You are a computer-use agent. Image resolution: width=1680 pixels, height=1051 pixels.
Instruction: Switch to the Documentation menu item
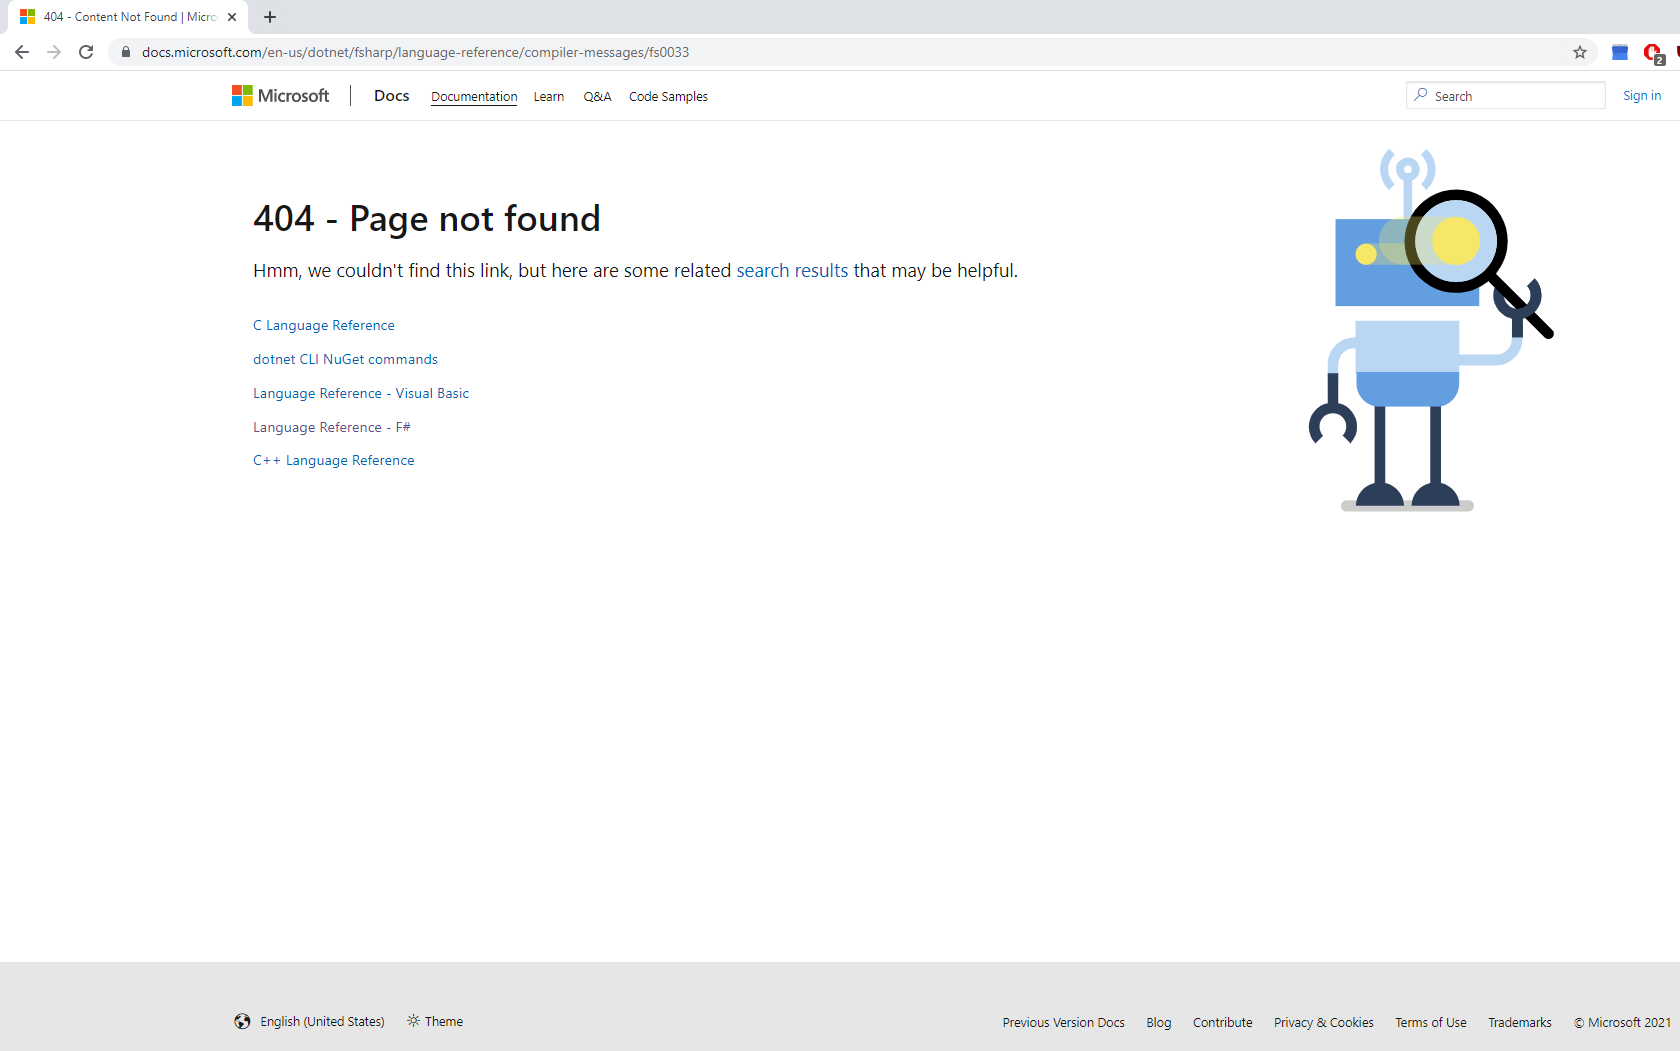[x=473, y=96]
